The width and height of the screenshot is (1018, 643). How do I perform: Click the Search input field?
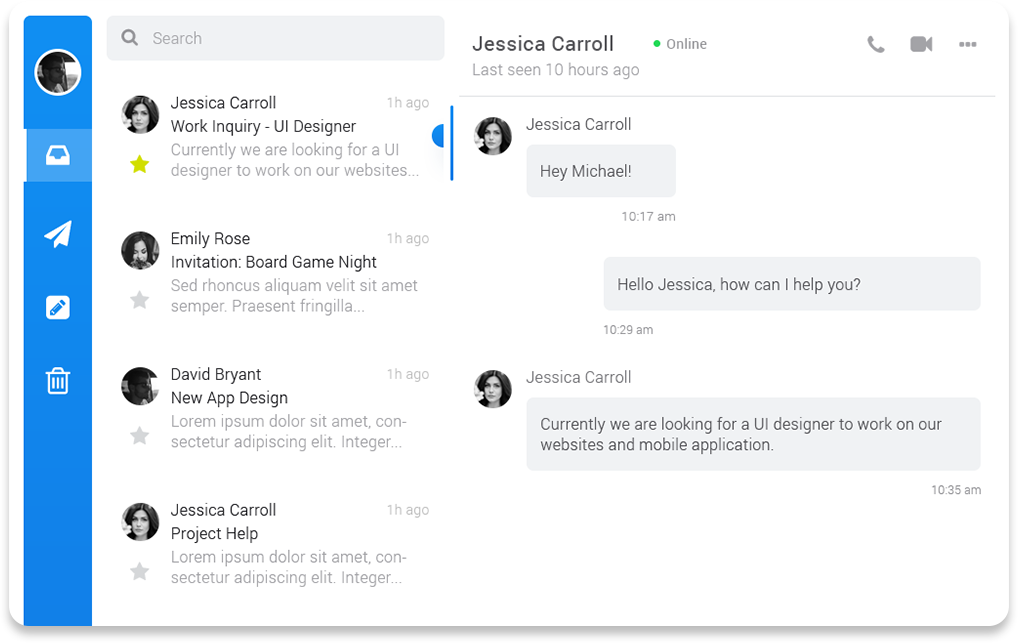tap(290, 38)
